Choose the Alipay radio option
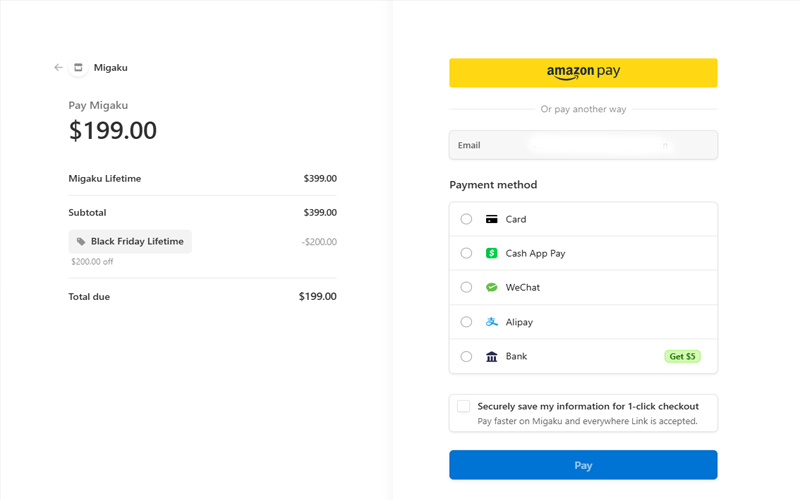The height and width of the screenshot is (500, 800). click(466, 322)
